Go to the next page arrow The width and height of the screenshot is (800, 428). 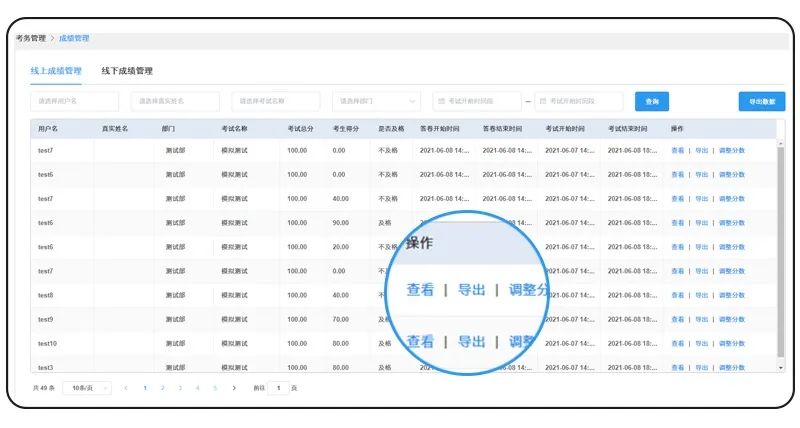coord(234,387)
